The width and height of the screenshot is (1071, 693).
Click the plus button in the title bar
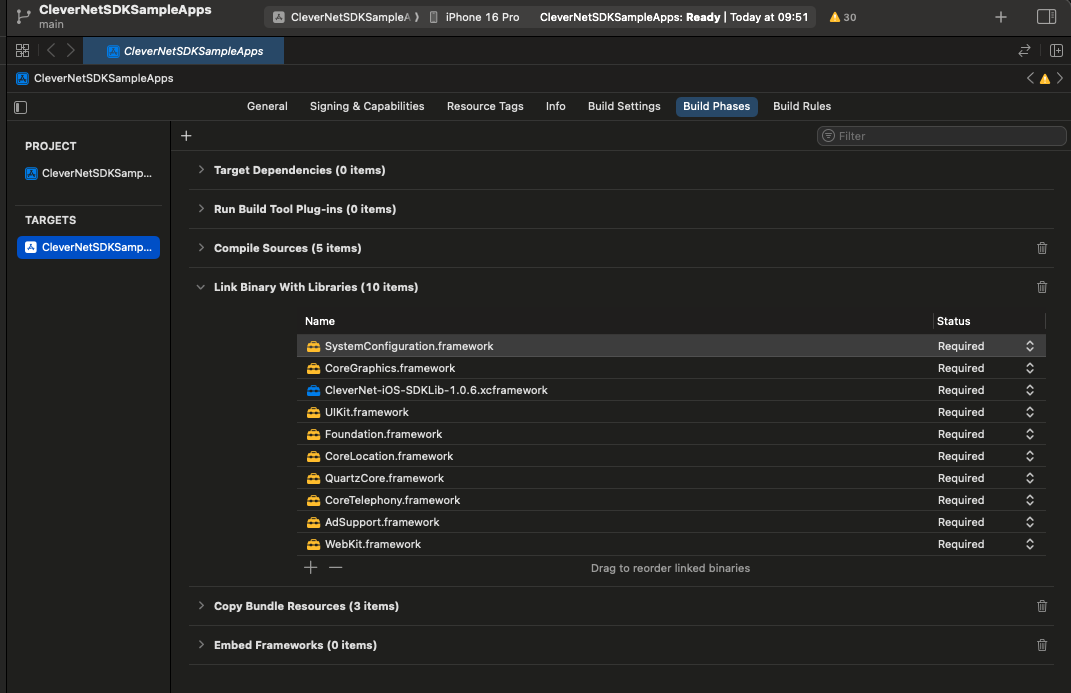(x=1001, y=17)
